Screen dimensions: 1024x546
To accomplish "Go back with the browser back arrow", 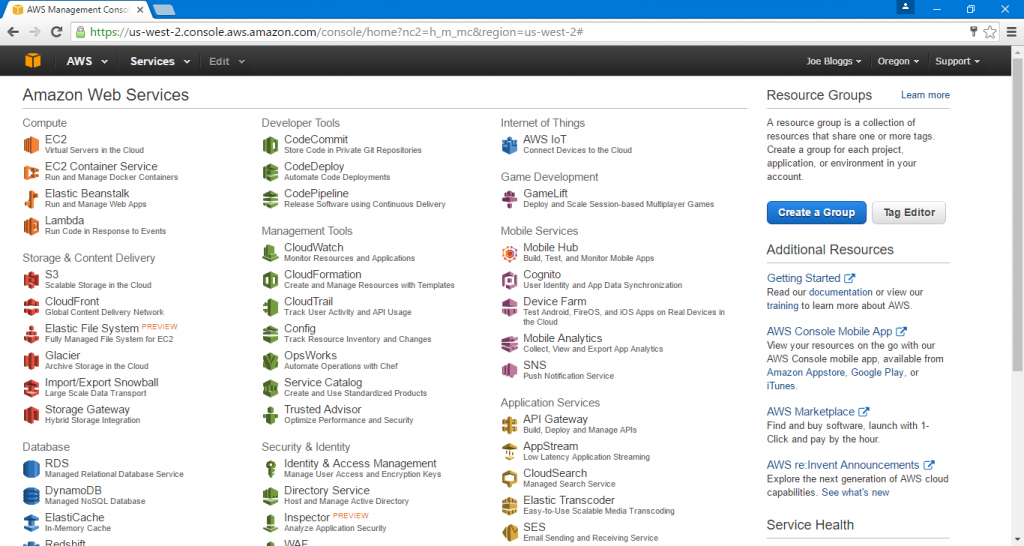I will 12,32.
